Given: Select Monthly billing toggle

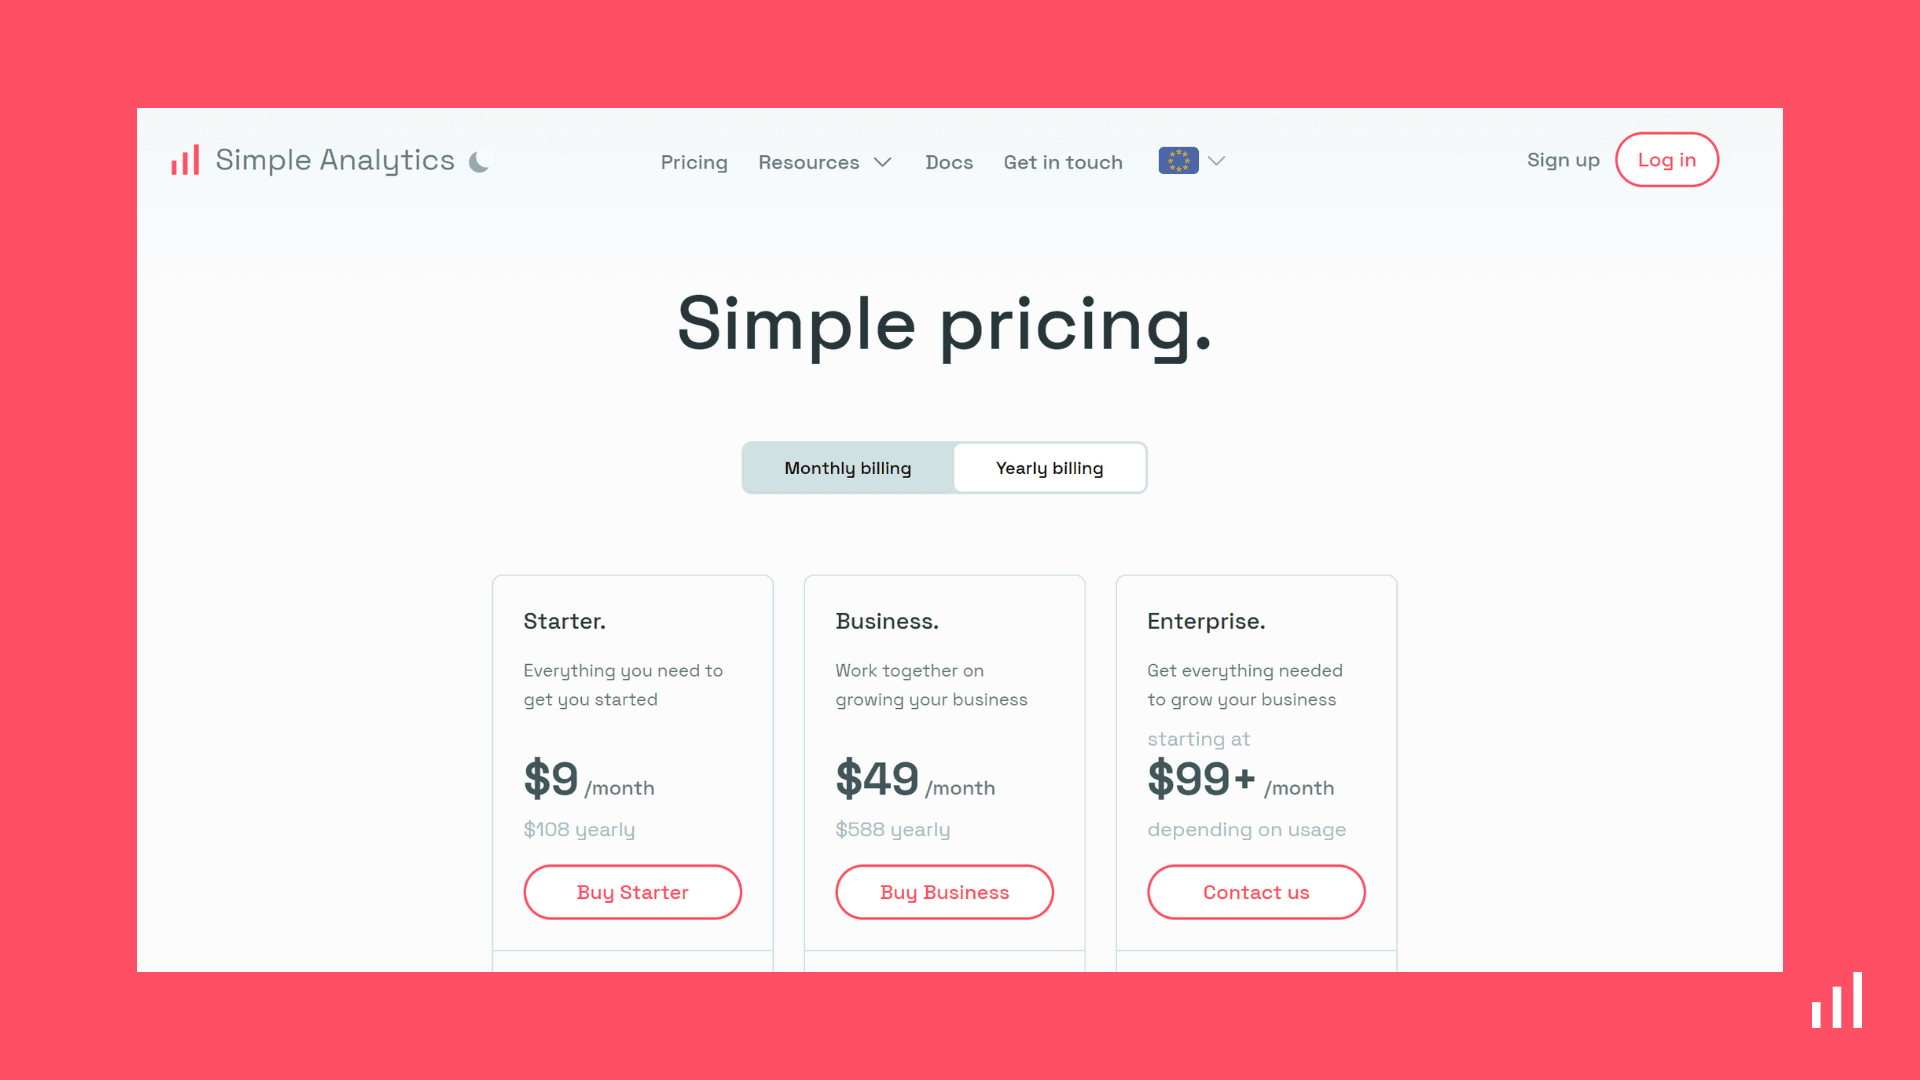Looking at the screenshot, I should (x=847, y=467).
